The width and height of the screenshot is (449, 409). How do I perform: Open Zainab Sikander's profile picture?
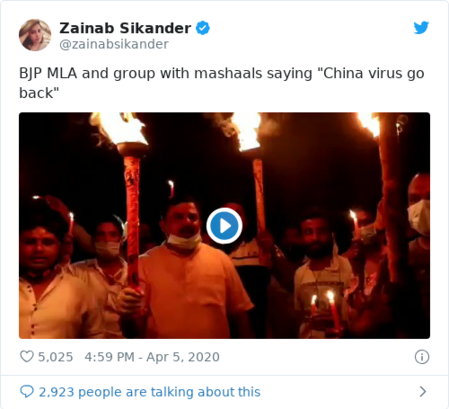click(x=35, y=35)
